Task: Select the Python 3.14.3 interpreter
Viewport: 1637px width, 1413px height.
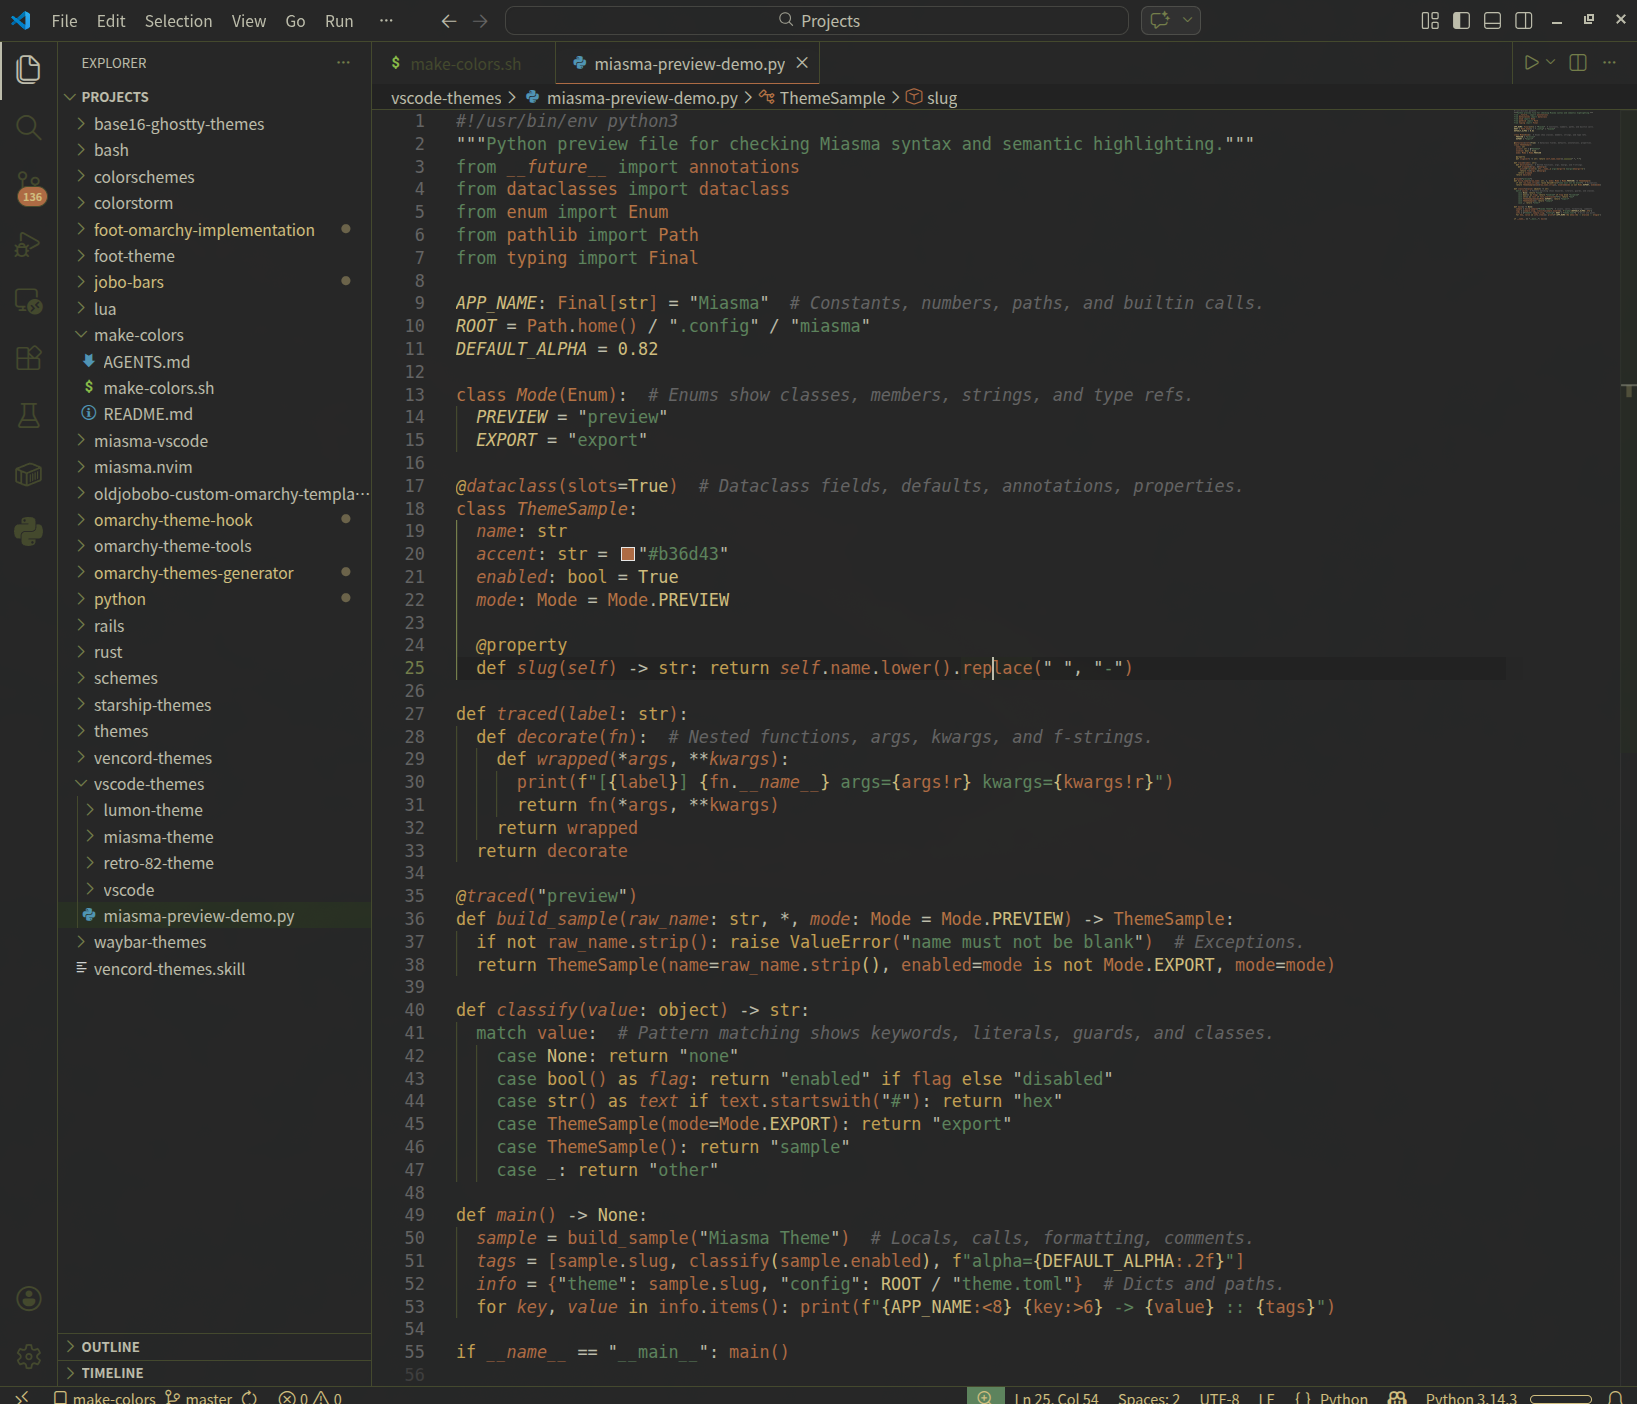Action: click(x=1471, y=1398)
